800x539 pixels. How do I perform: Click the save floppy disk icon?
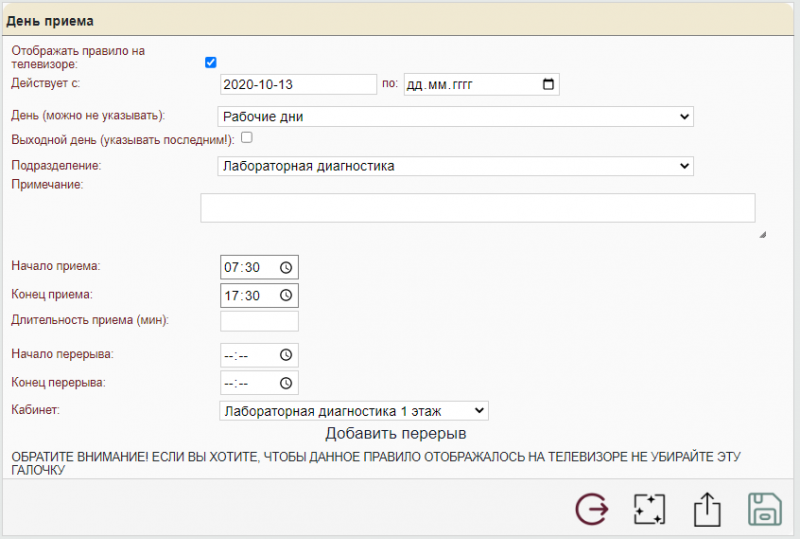pos(765,508)
